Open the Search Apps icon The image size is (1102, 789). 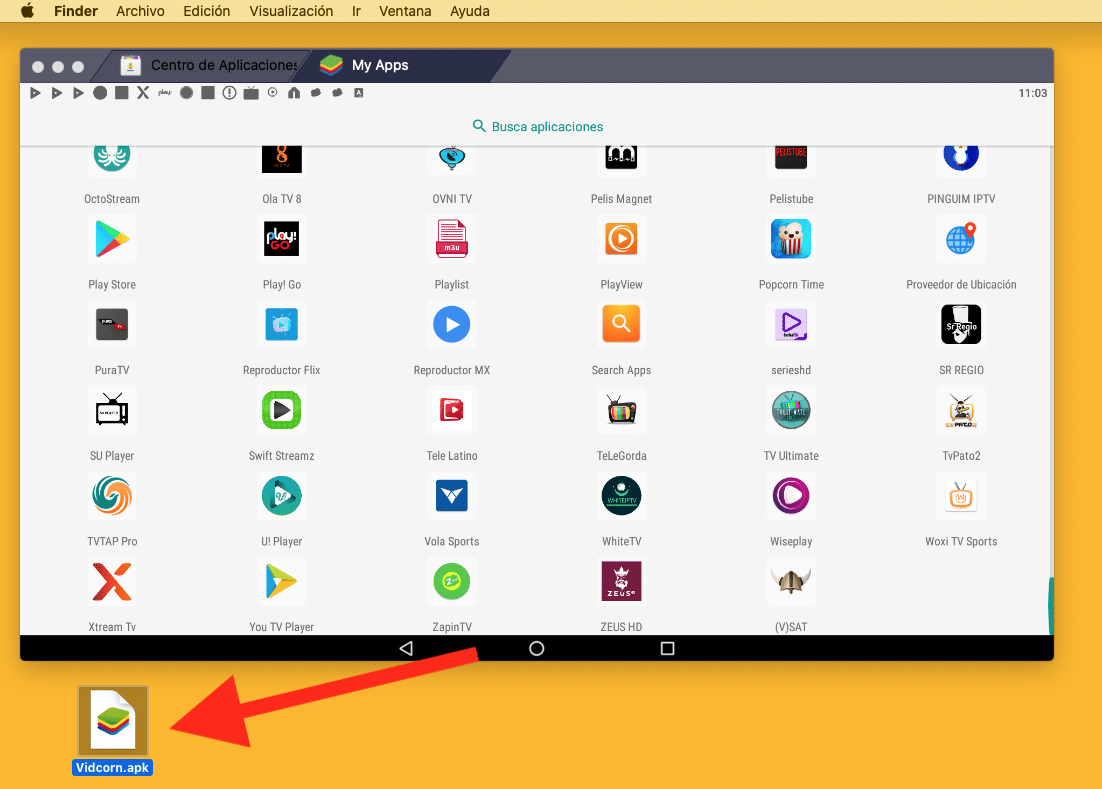coord(621,324)
